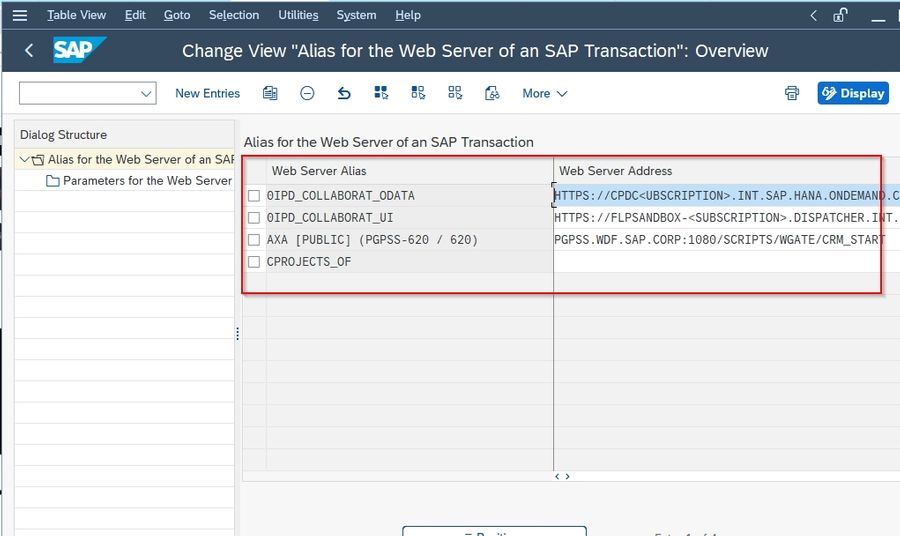Click the HTTPS://CPDC address field

tap(727, 196)
